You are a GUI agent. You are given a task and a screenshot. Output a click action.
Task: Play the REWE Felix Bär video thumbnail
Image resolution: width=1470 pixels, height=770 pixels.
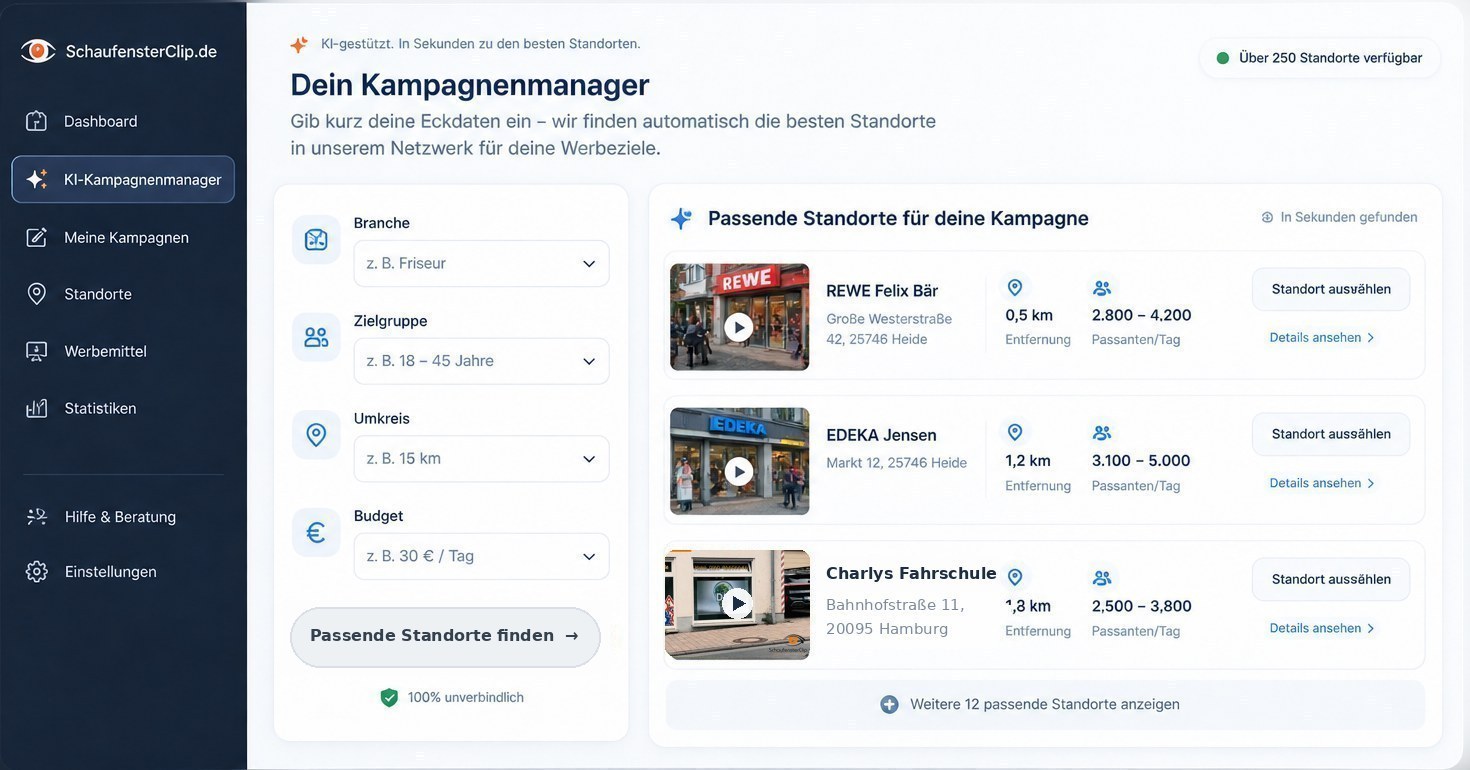[739, 326]
